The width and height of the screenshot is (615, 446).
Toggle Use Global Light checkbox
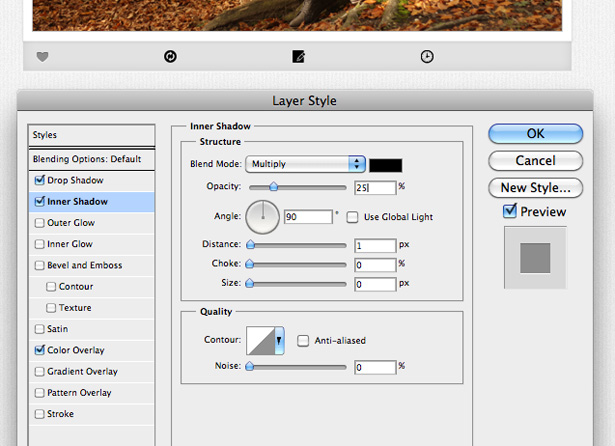[x=352, y=217]
